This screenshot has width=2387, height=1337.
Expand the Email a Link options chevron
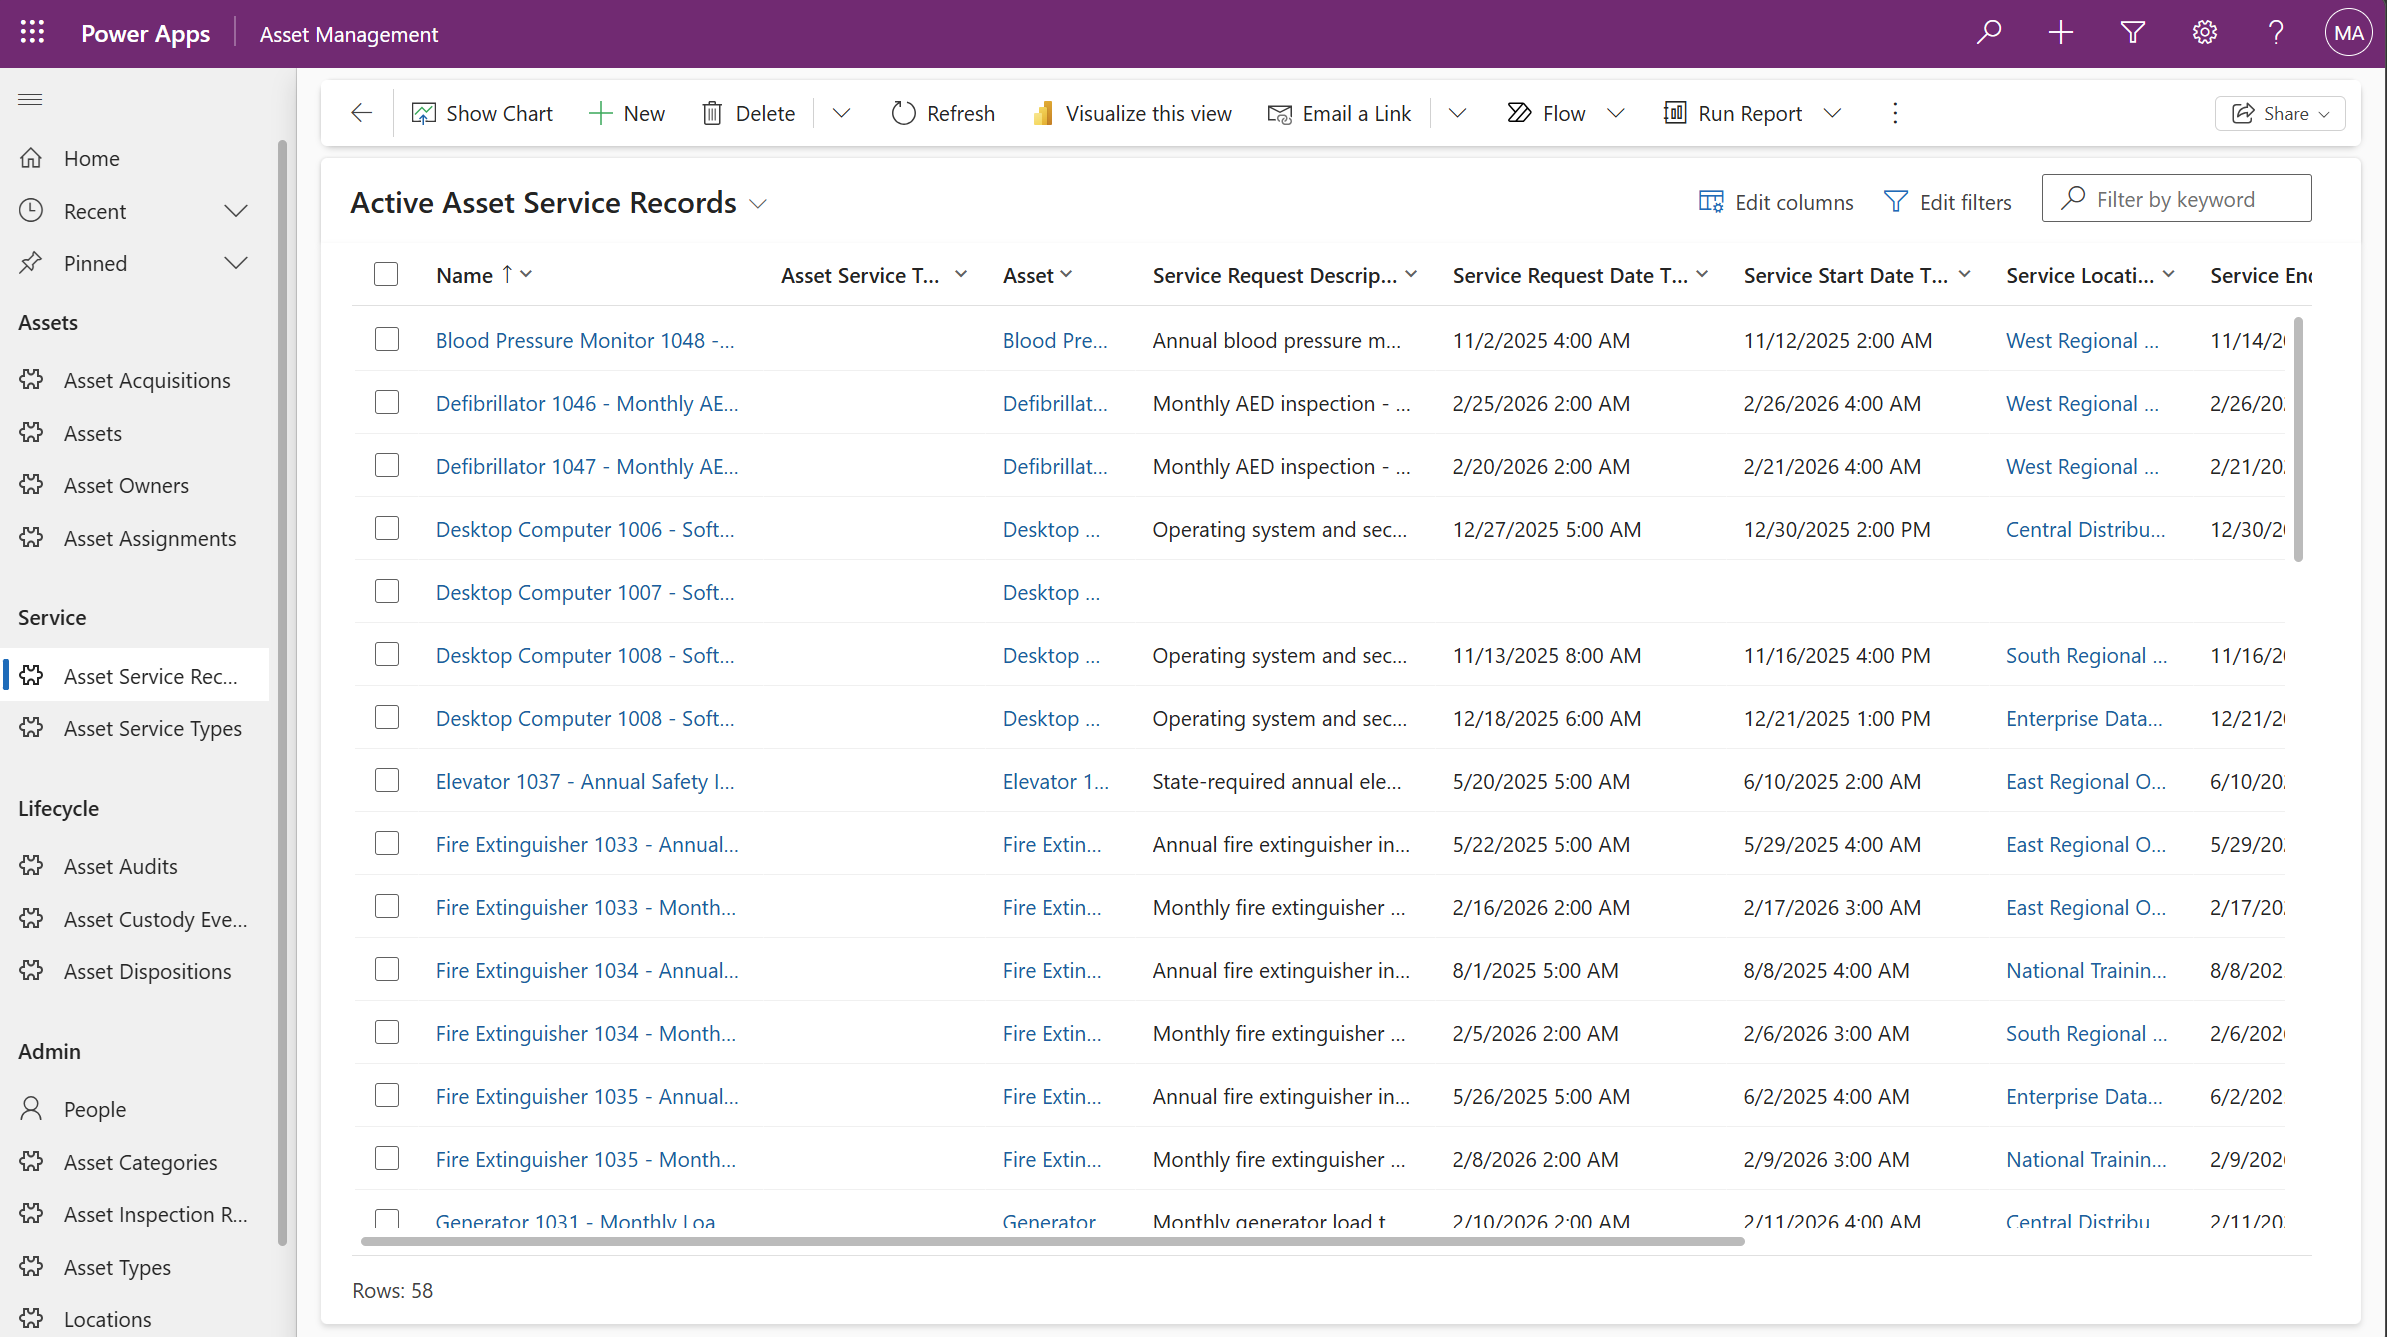click(1457, 113)
